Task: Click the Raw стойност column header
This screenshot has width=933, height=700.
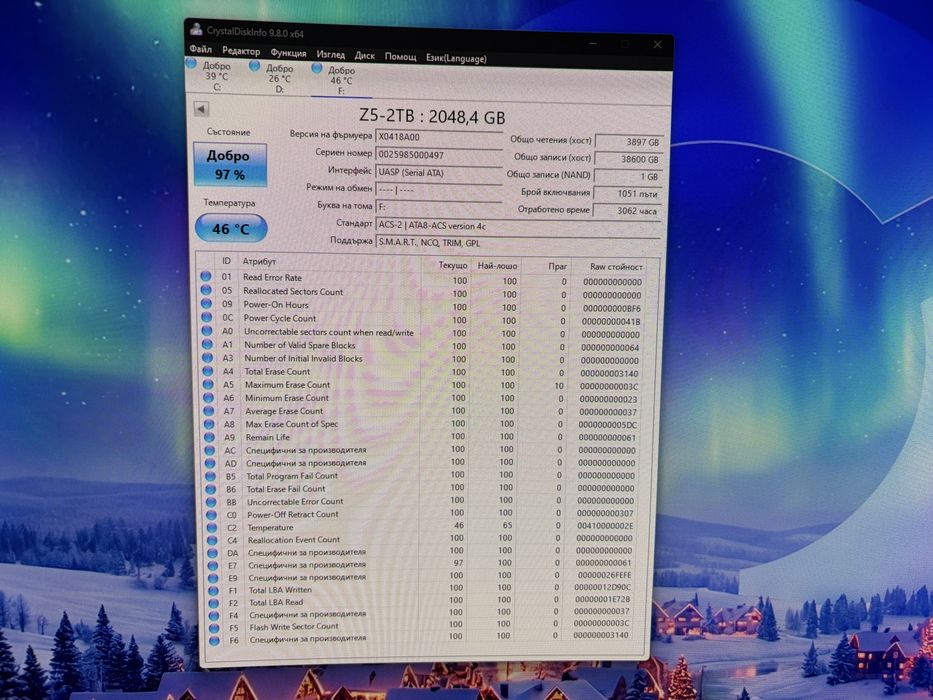Action: coord(616,267)
